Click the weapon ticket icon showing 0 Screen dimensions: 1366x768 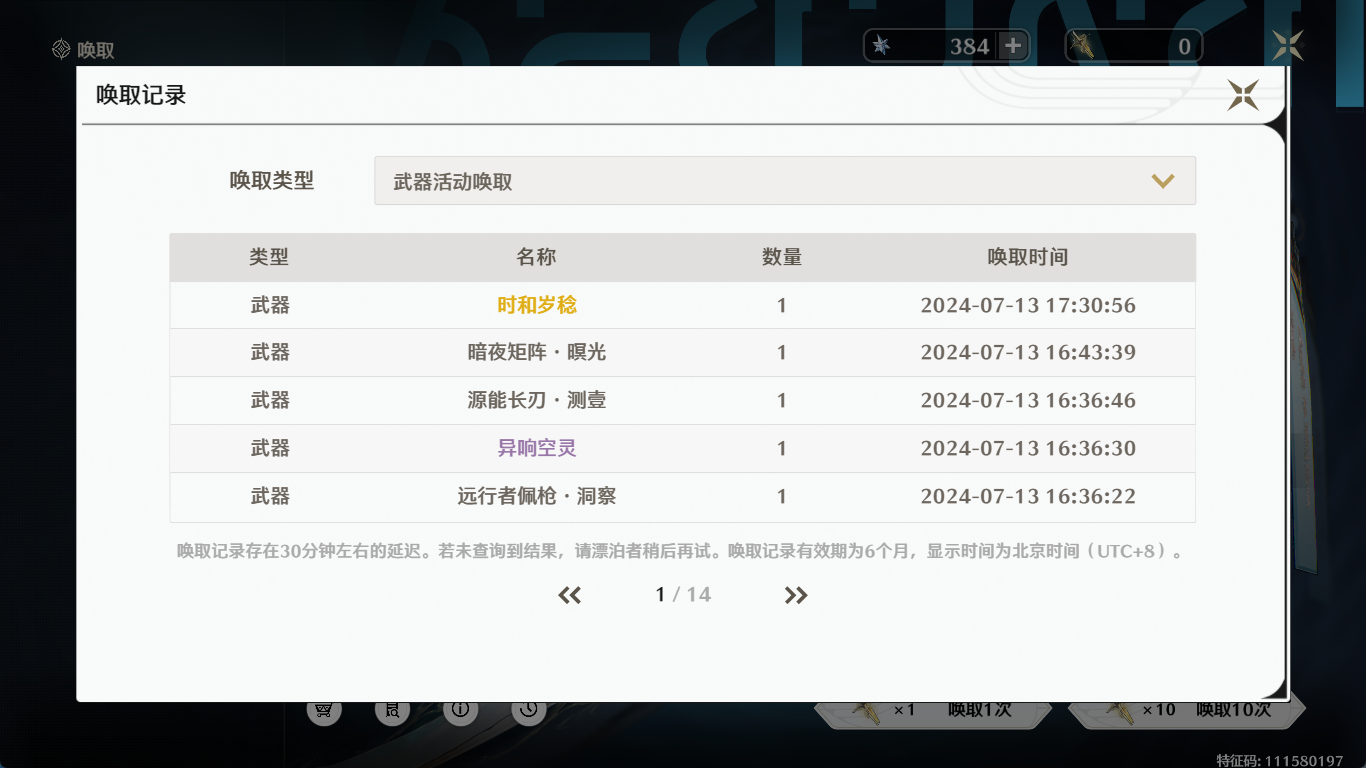pyautogui.click(x=1082, y=46)
